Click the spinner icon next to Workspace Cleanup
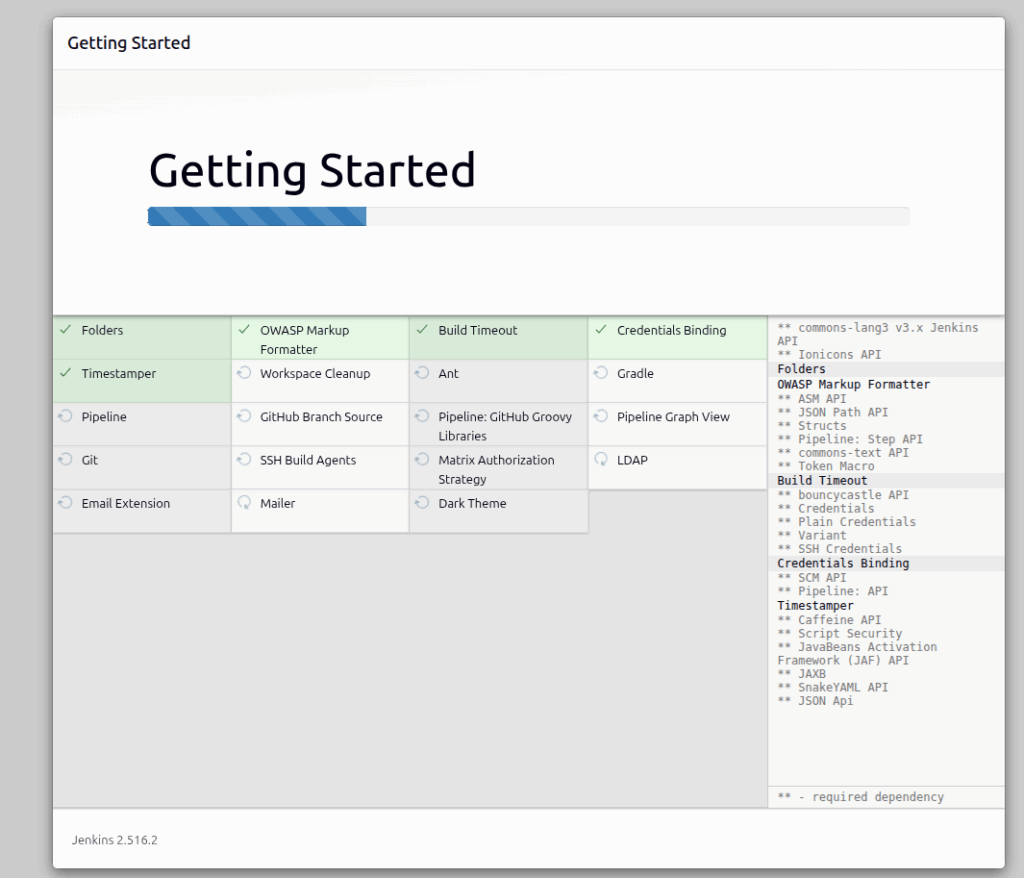1024x878 pixels. (x=242, y=373)
